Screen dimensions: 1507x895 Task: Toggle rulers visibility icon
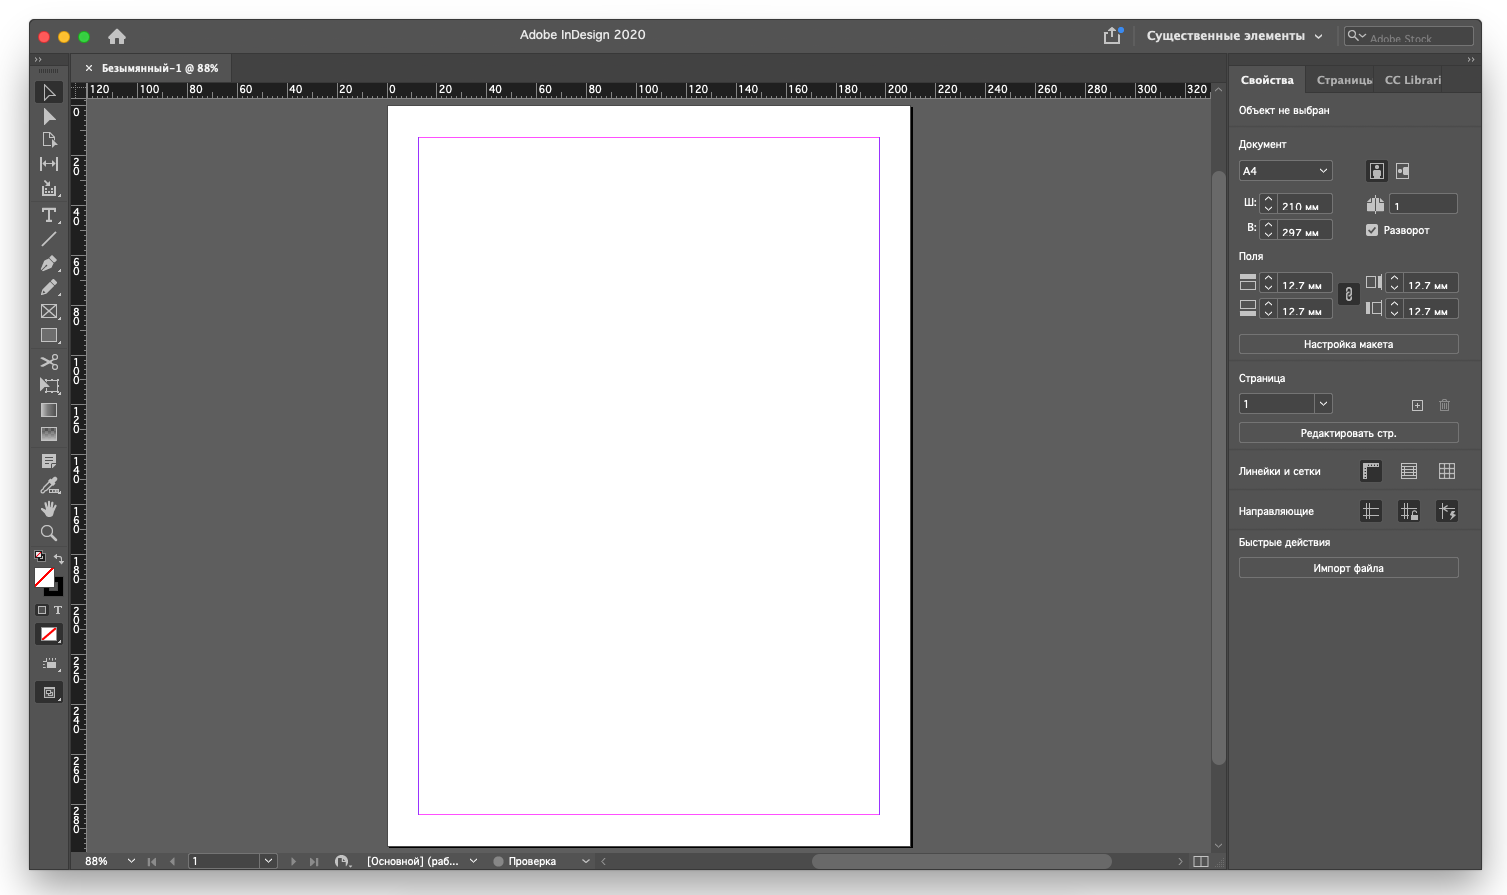(x=1371, y=471)
